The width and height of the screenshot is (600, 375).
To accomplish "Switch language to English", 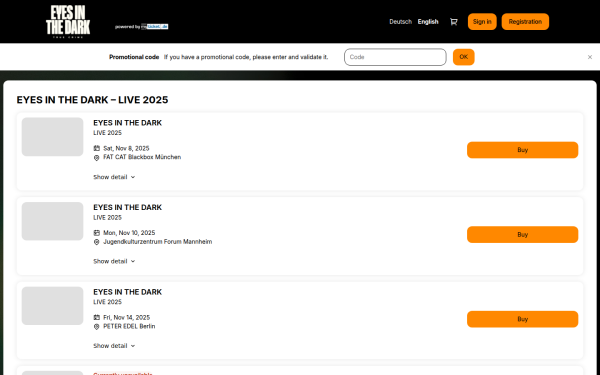I will tap(428, 22).
